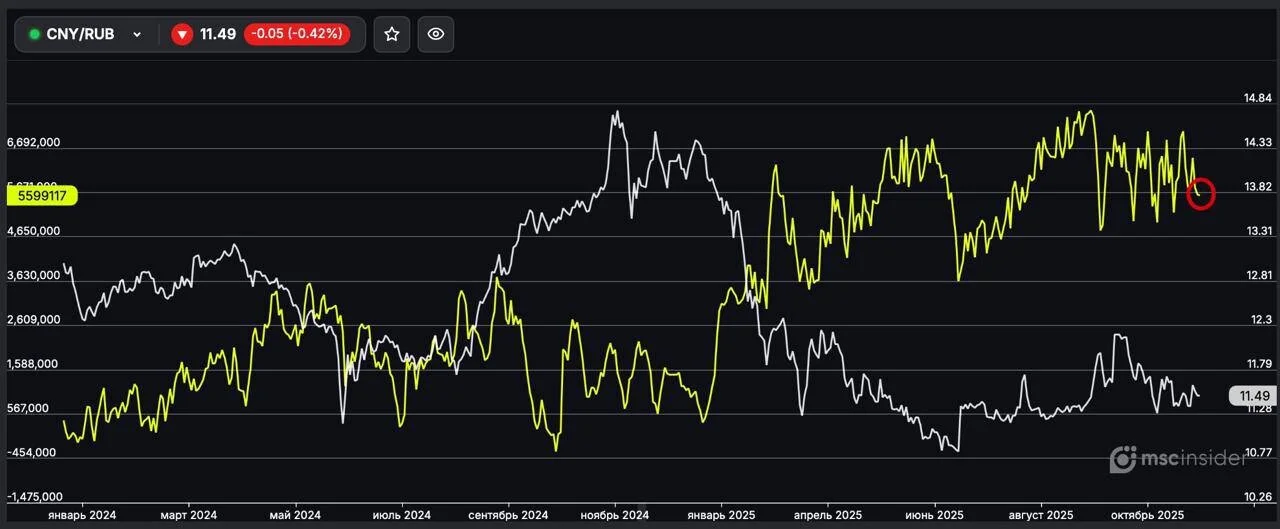Click the white line peak near ноябрь 2024
The width and height of the screenshot is (1280, 529).
[x=616, y=113]
